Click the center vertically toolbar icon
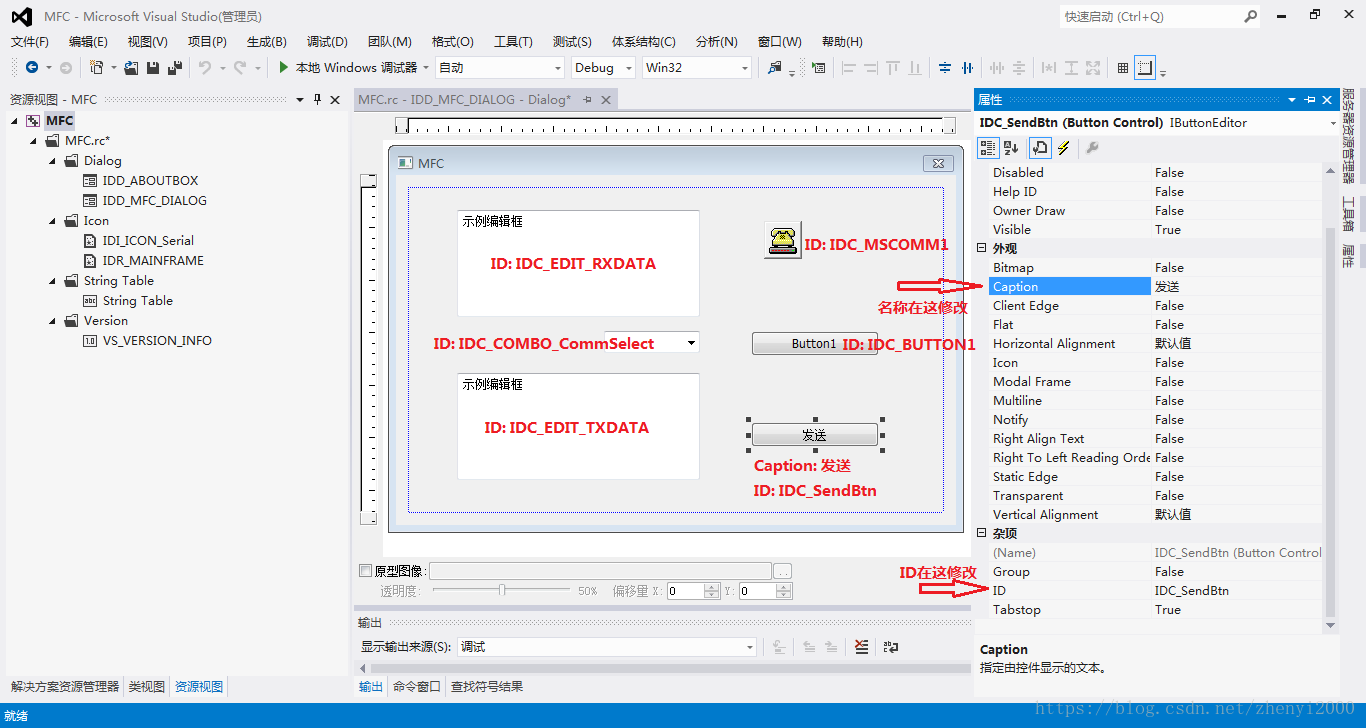The width and height of the screenshot is (1366, 728). 945,67
